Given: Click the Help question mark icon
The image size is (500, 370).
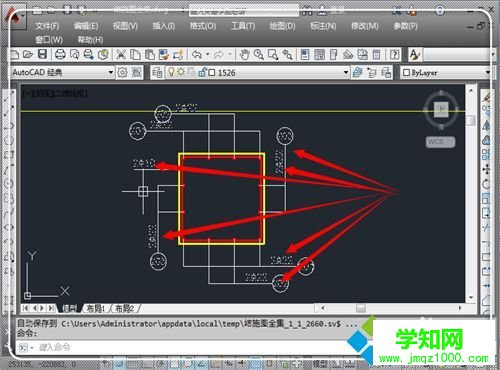Looking at the screenshot, I should pos(394,54).
